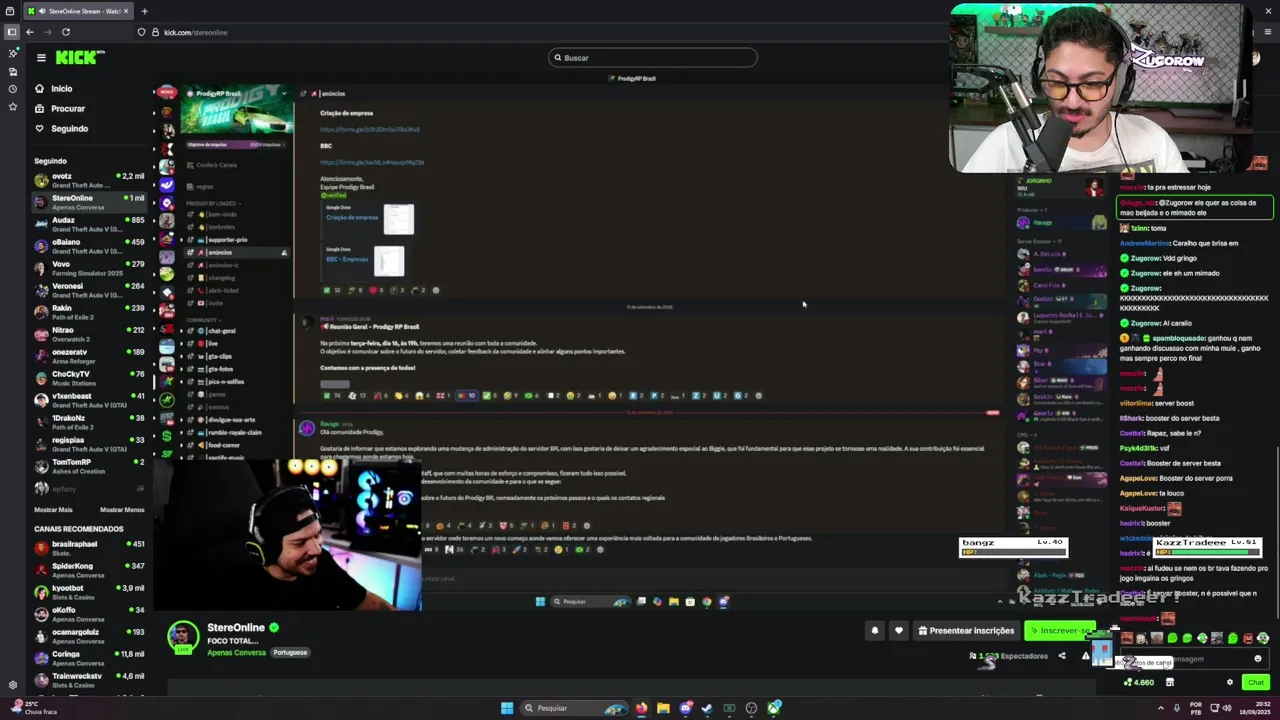Toggle follow heart for StereOnline
The image size is (1280, 720).
tap(899, 631)
